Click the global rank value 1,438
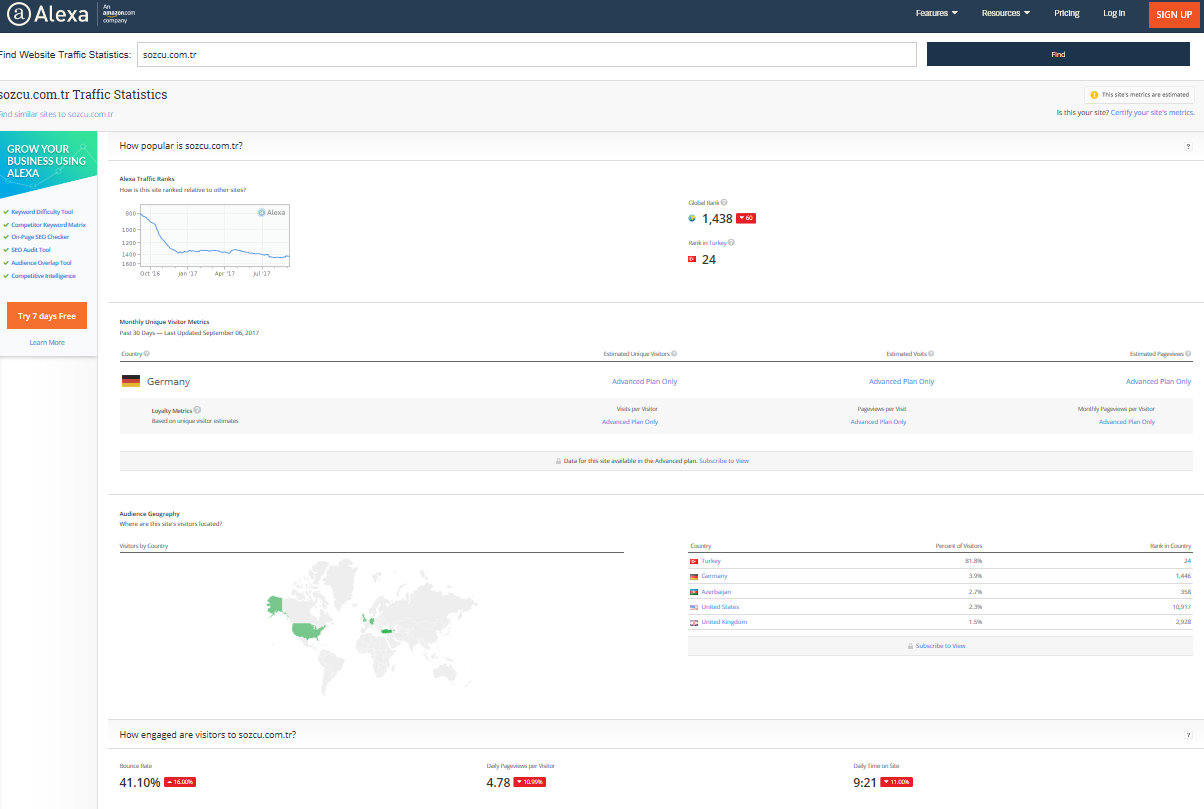 click(717, 218)
